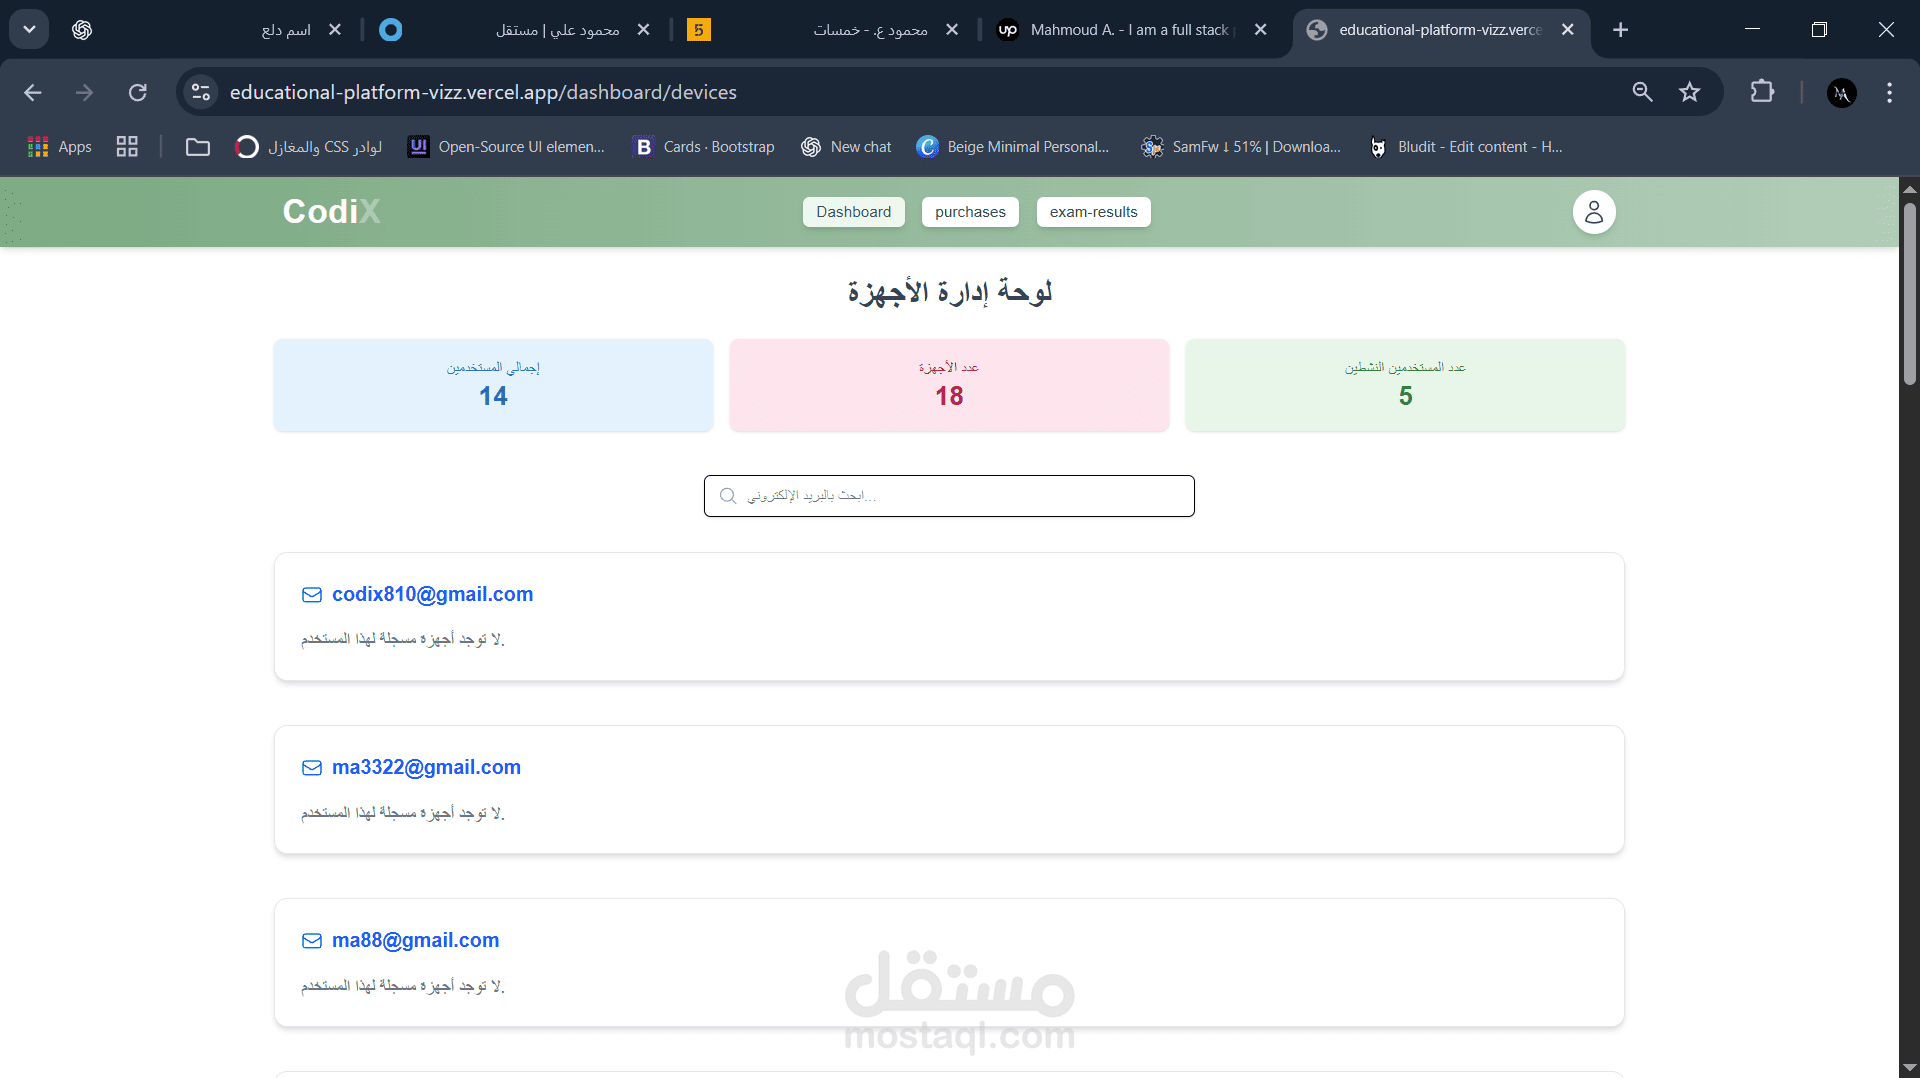1920x1078 pixels.
Task: Open the Apps grid shortcut
Action: (x=60, y=147)
